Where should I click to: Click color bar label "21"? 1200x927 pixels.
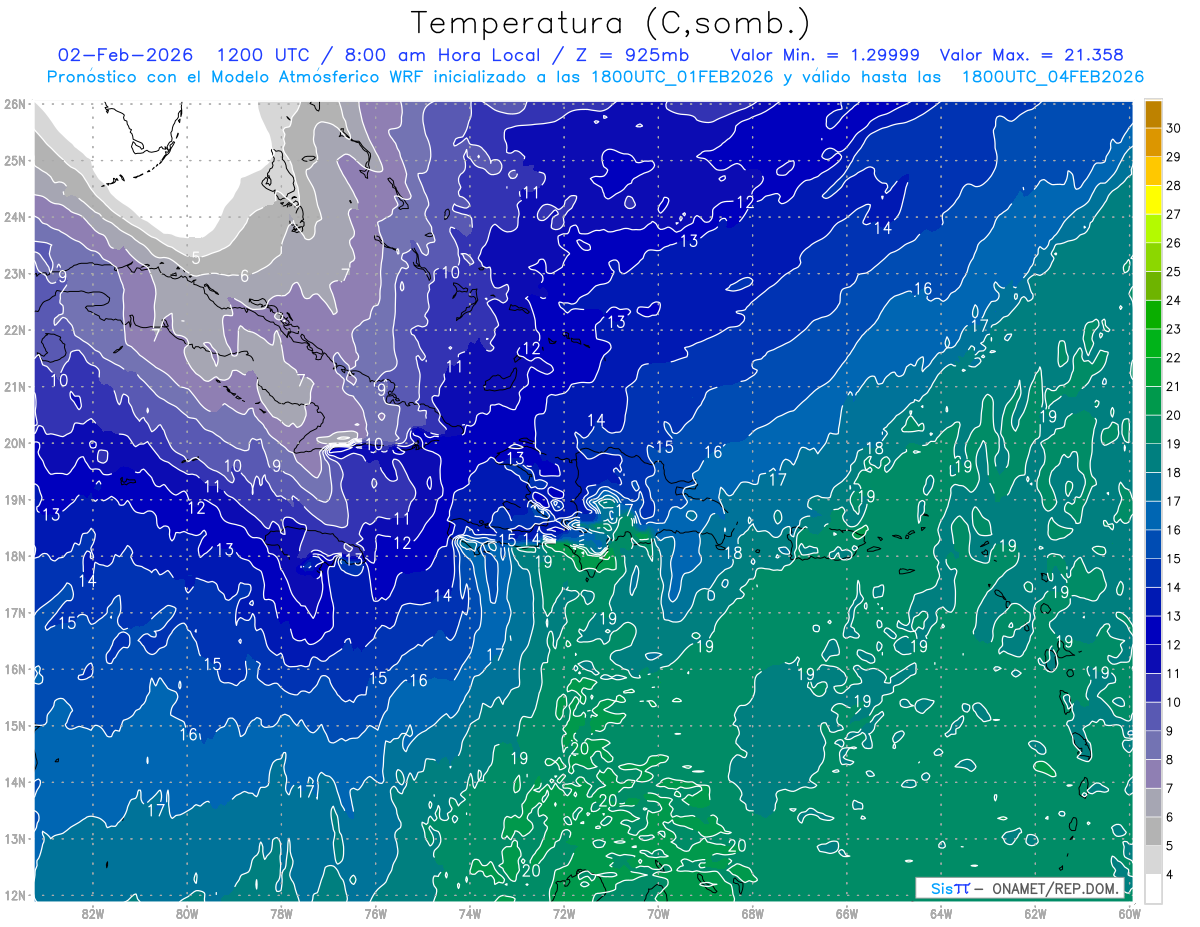tap(1174, 386)
